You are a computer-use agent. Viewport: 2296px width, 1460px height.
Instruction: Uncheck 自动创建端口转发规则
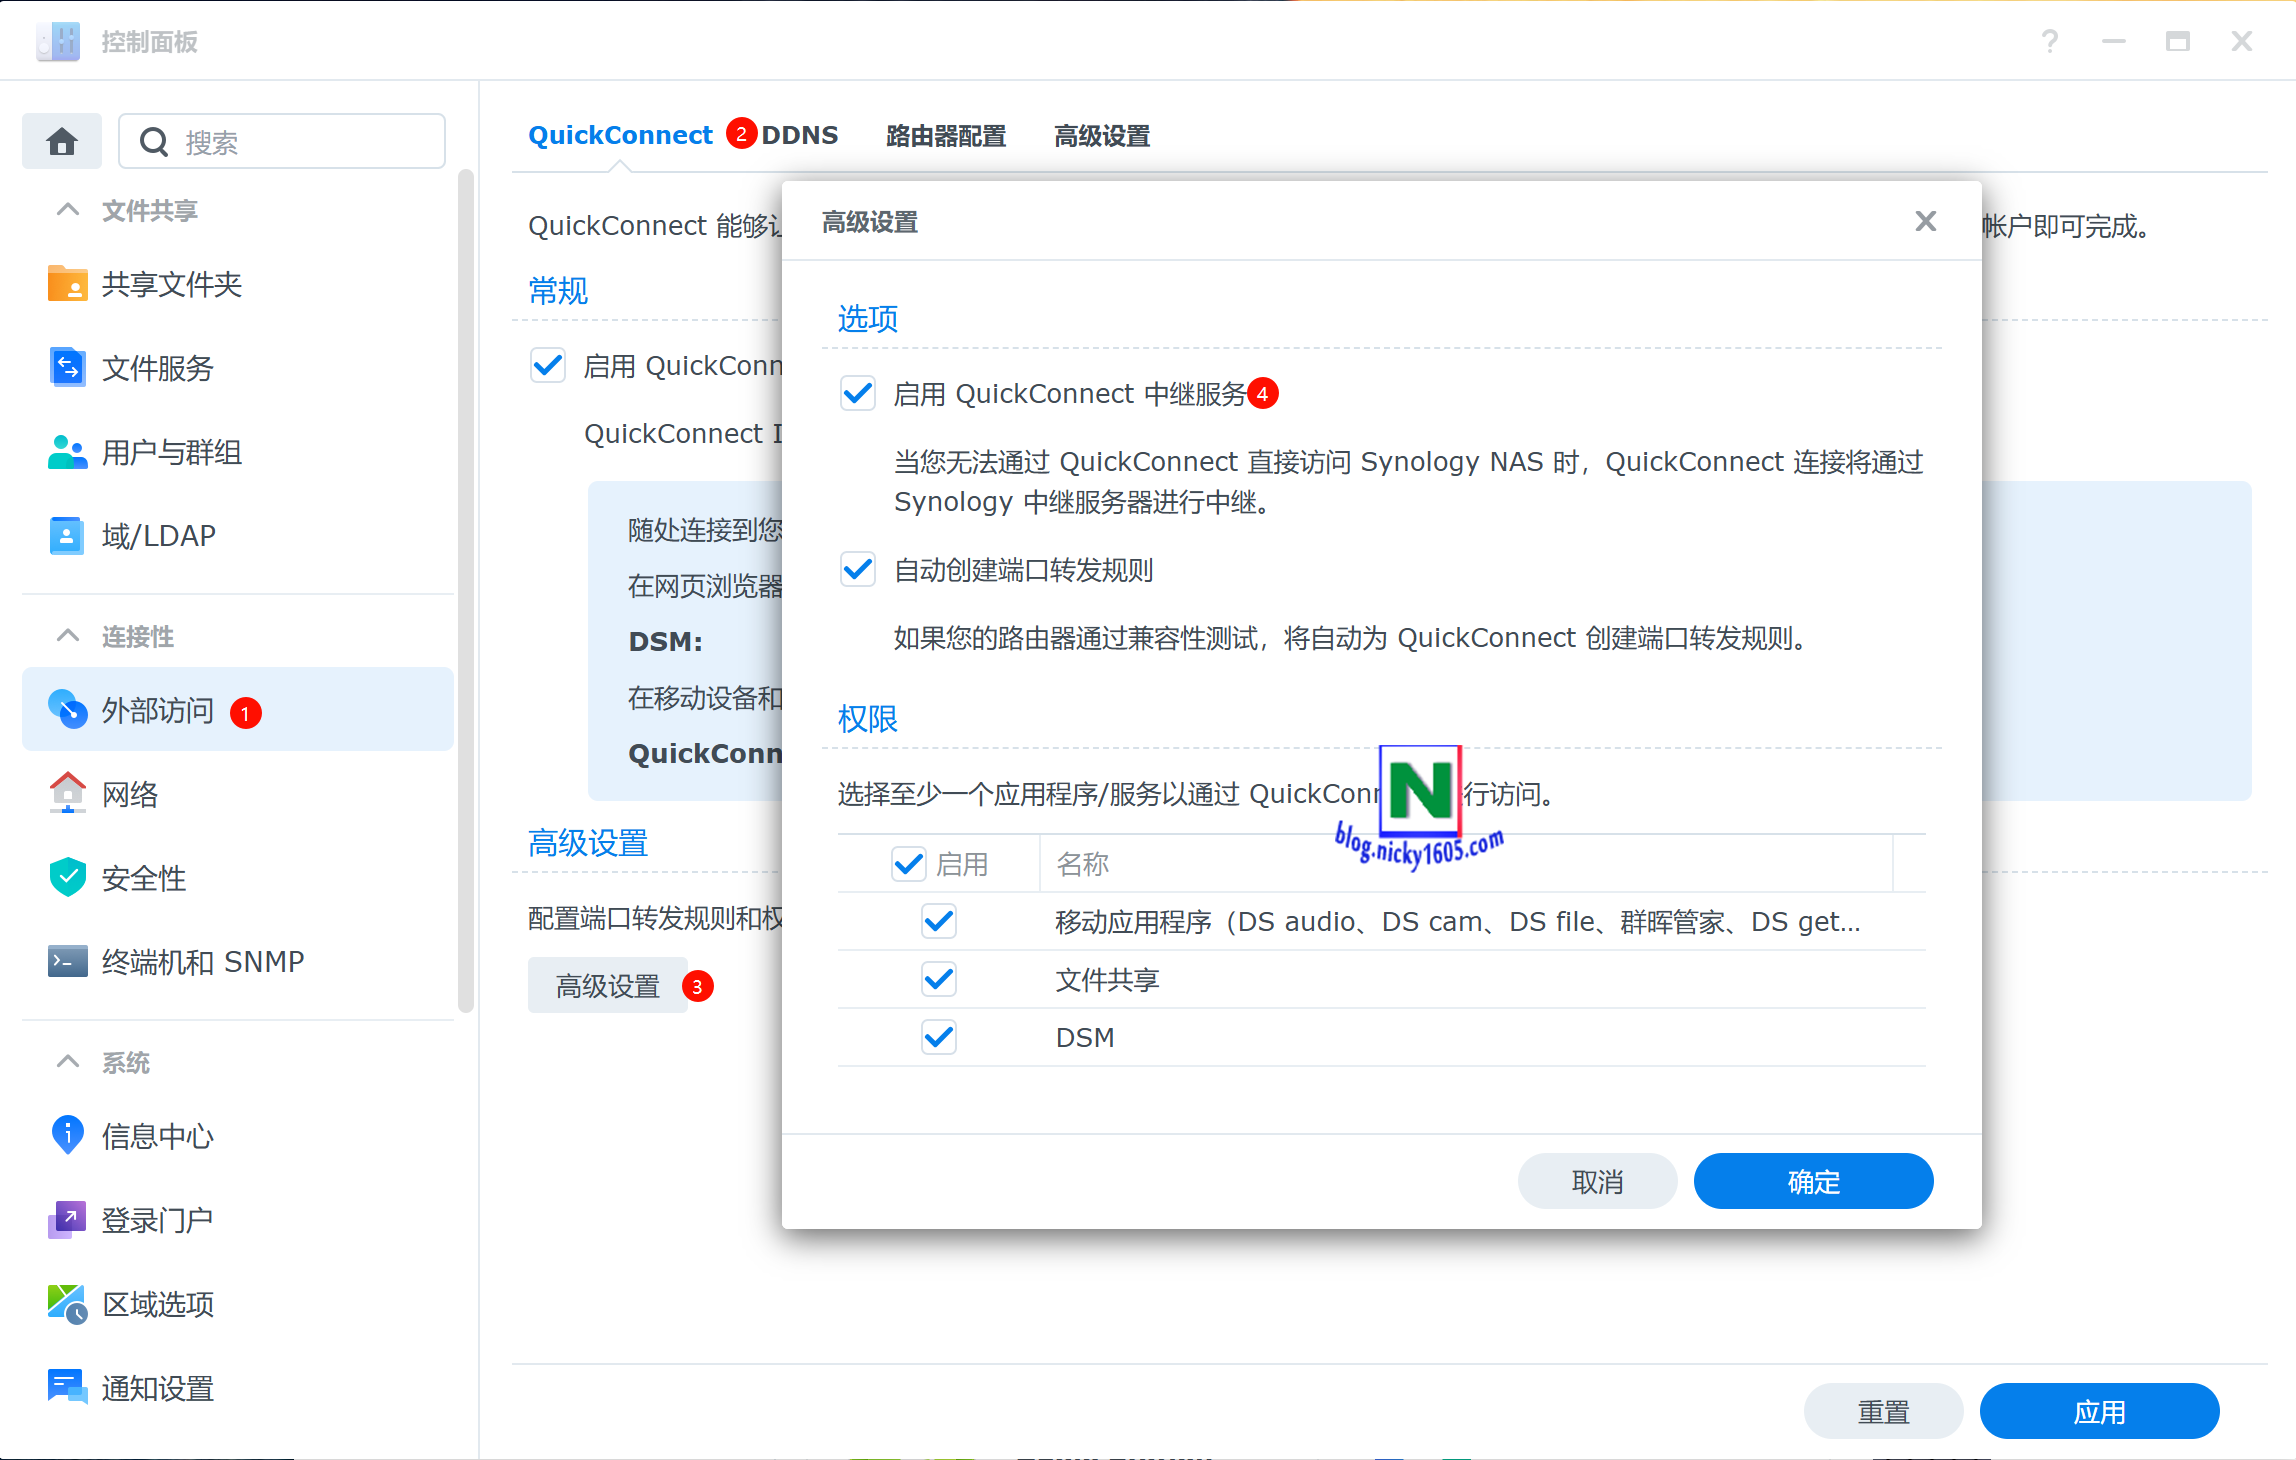click(x=857, y=569)
